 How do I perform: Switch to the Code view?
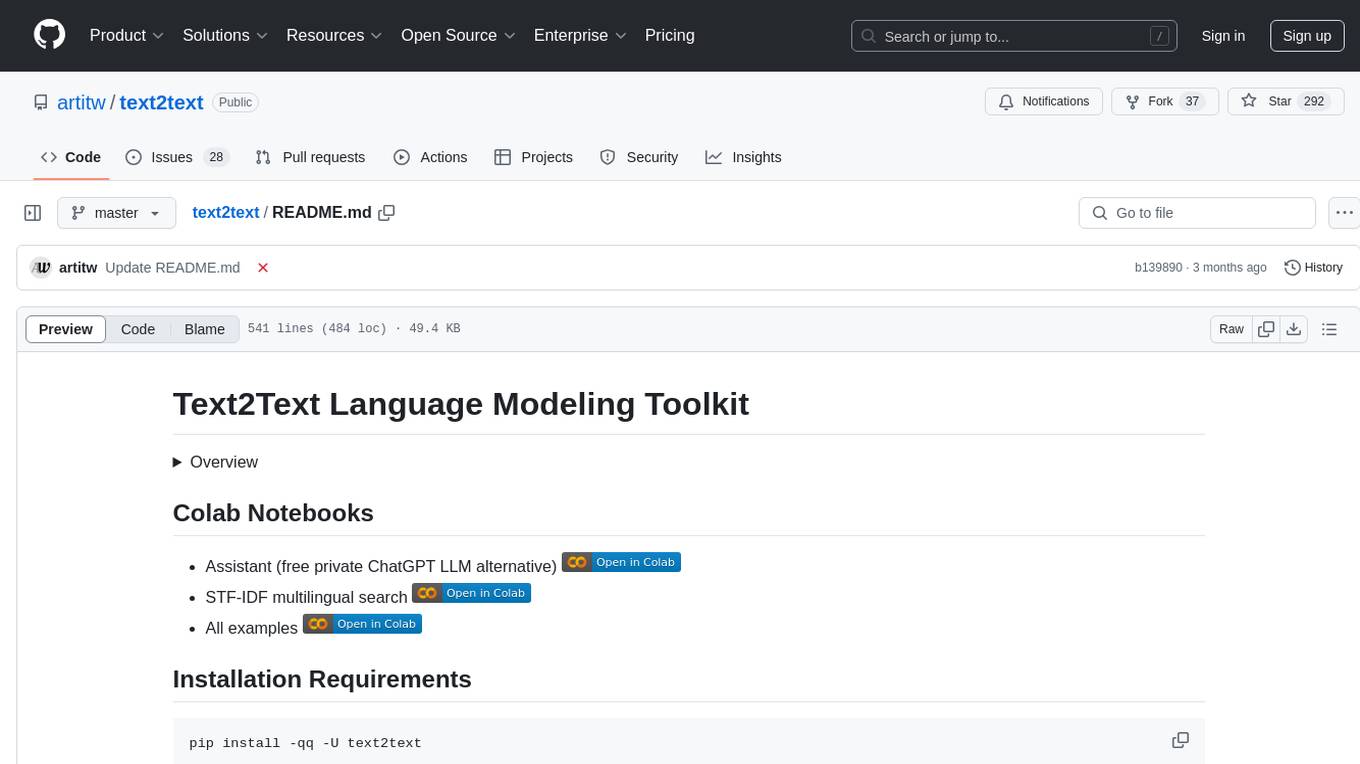(138, 329)
